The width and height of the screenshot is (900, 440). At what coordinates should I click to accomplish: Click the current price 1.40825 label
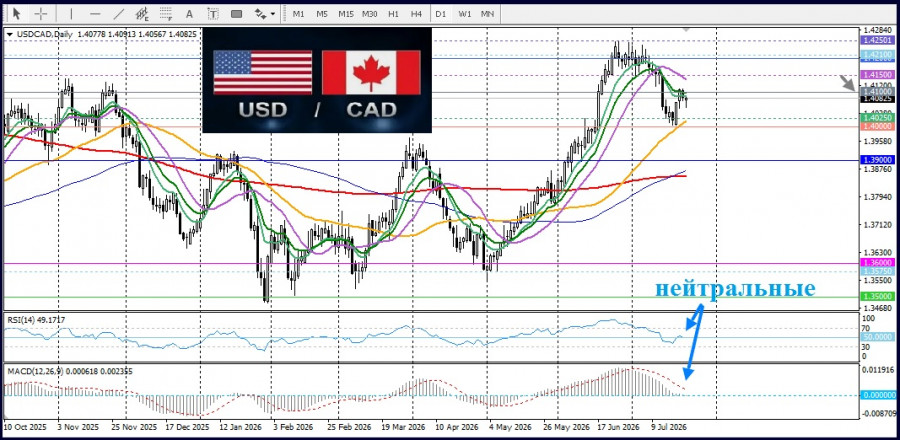pyautogui.click(x=878, y=98)
